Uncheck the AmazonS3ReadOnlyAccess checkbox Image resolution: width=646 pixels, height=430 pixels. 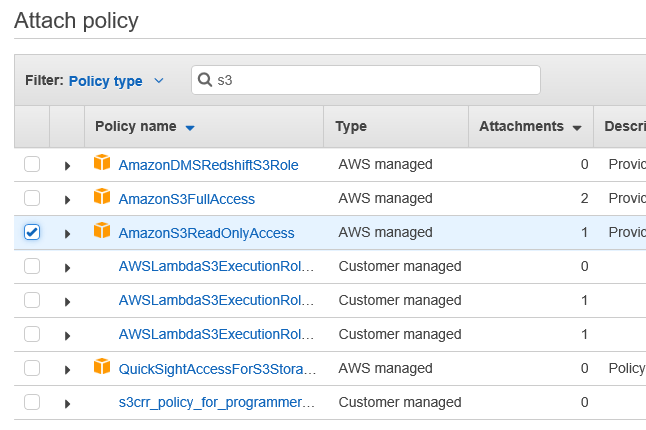pyautogui.click(x=32, y=232)
